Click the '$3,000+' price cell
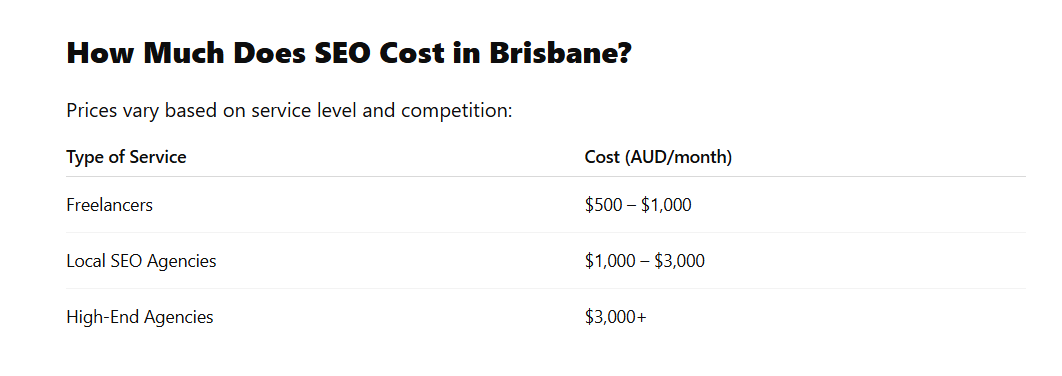The height and width of the screenshot is (376, 1062). coord(616,317)
